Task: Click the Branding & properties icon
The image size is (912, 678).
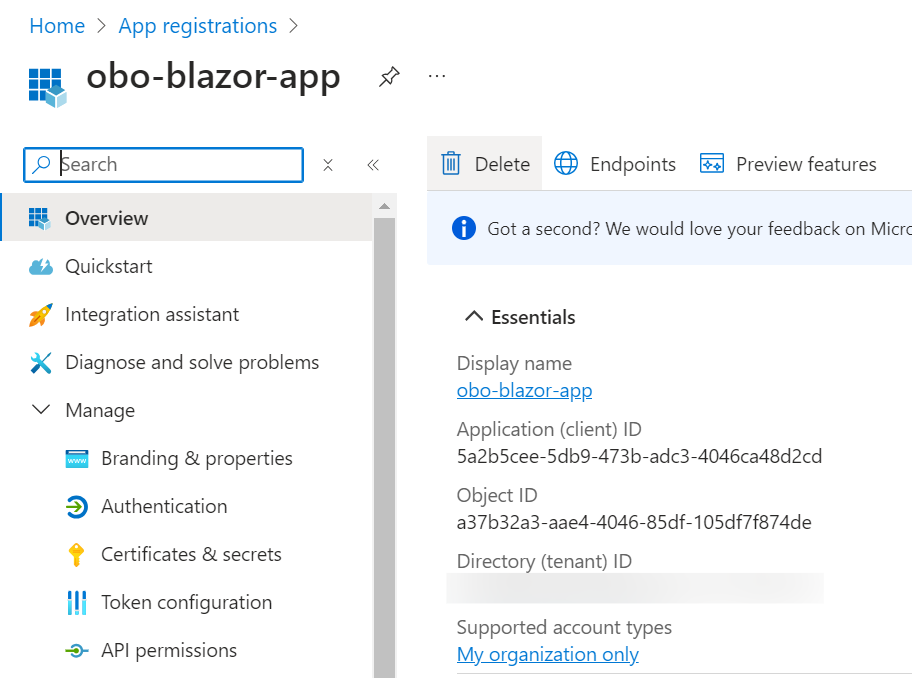Action: (77, 459)
